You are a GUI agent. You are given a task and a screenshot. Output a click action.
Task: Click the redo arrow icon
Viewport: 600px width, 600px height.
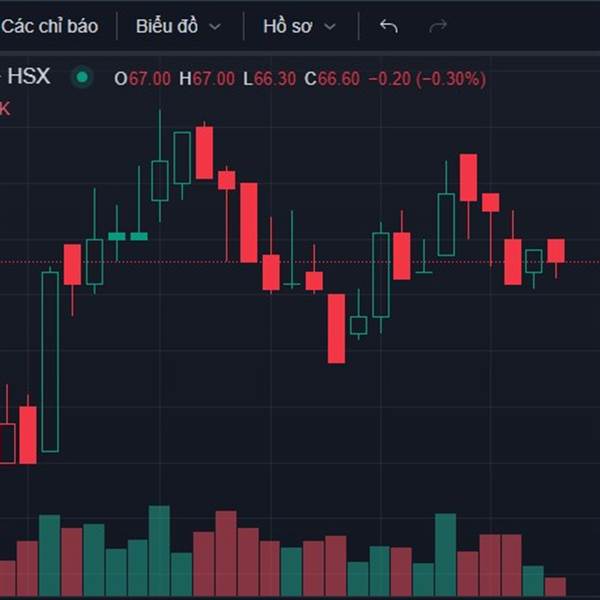click(x=438, y=26)
